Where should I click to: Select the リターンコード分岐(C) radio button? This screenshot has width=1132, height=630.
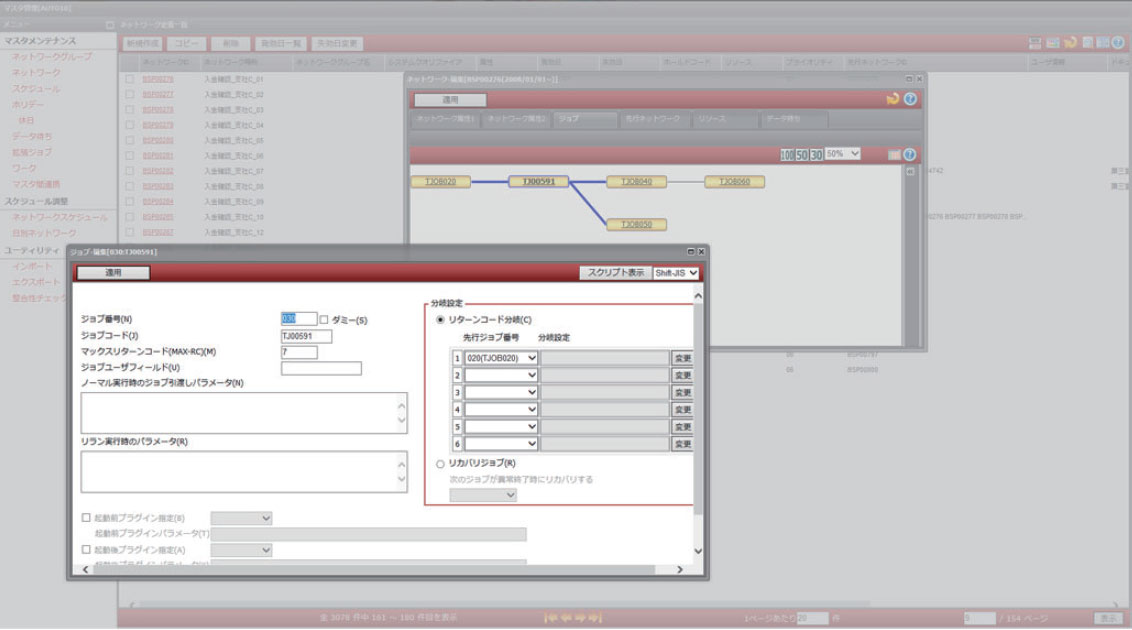440,320
